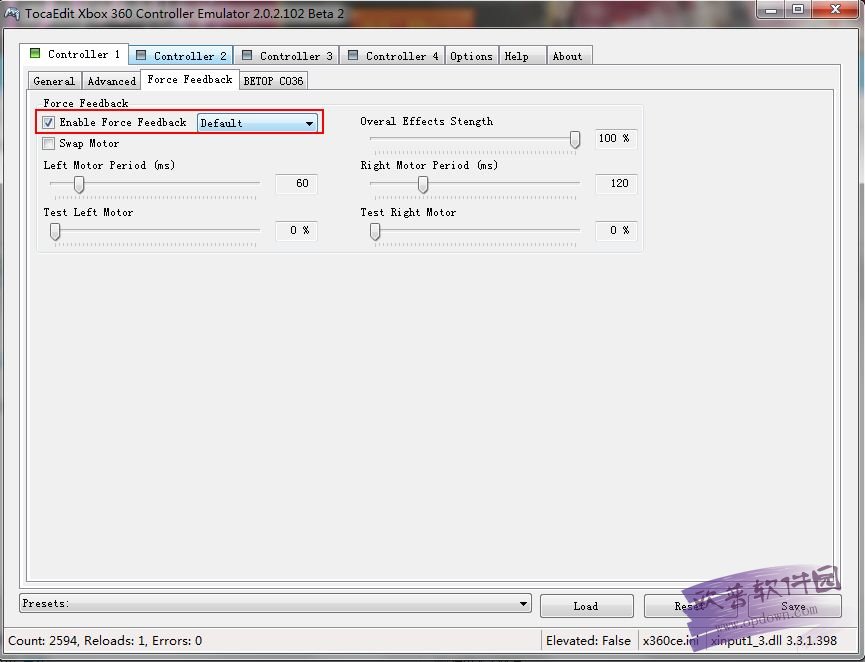
Task: Click the Controller 3 status square icon
Action: click(247, 56)
